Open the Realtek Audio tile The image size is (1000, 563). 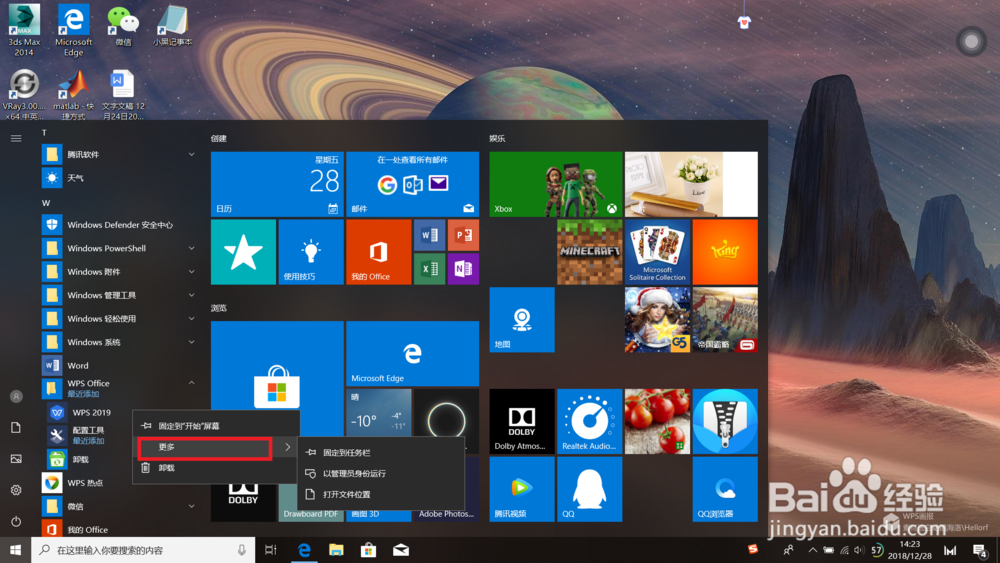click(589, 421)
